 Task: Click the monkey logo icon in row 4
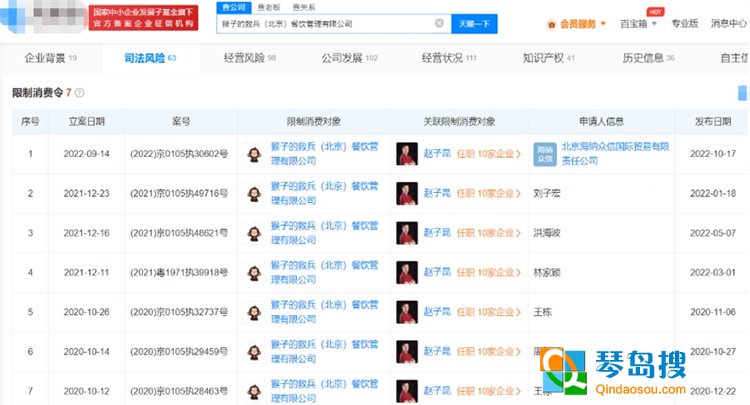pos(254,273)
